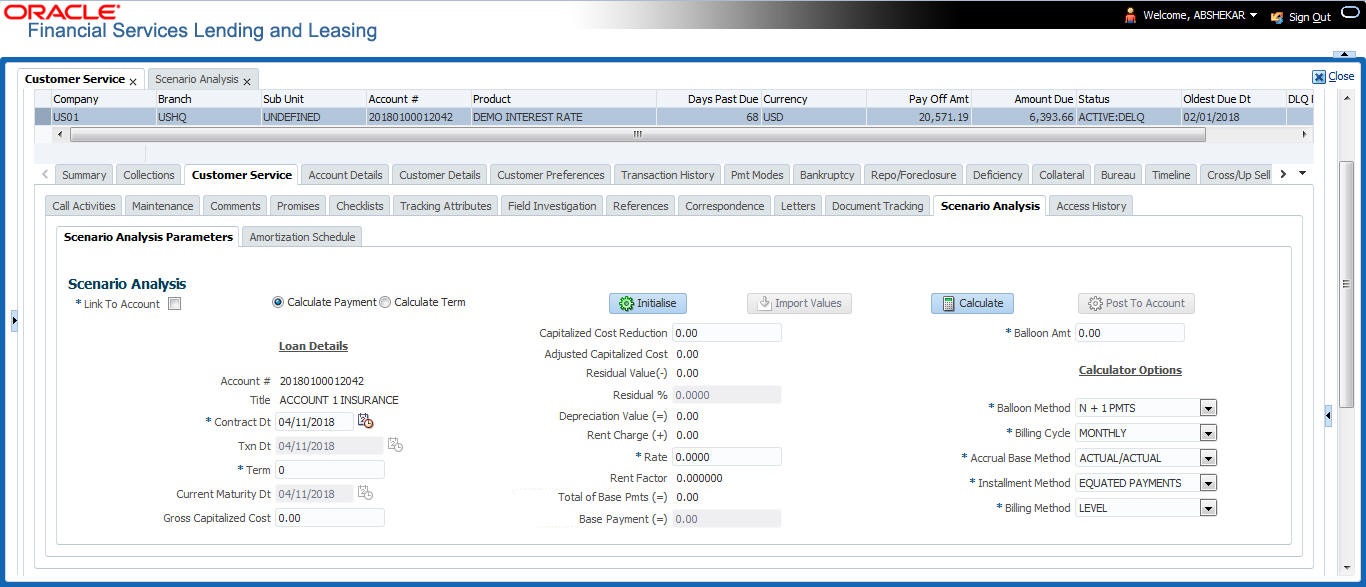This screenshot has height=587, width=1366.
Task: Click the Sign Out link
Action: point(1309,17)
